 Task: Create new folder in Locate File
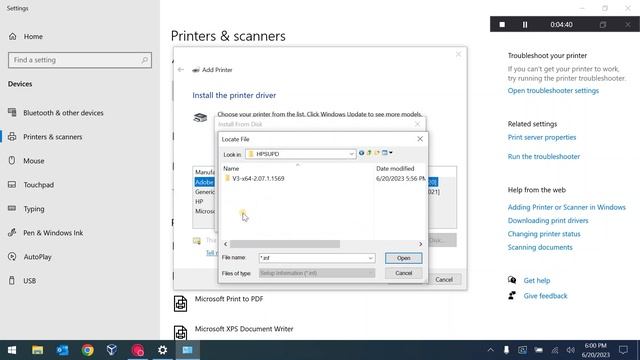(377, 153)
